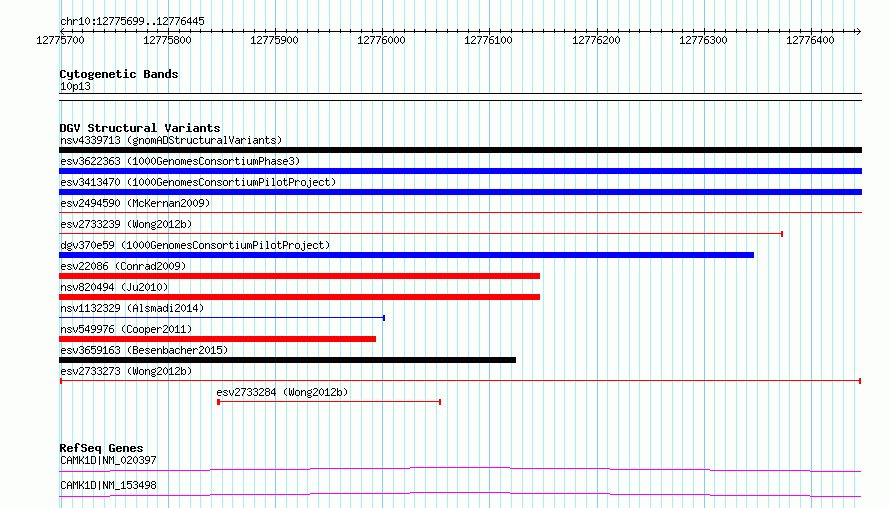Screen dimensions: 890x508
Task: Select the red line under esv2733284
Action: click(x=329, y=402)
